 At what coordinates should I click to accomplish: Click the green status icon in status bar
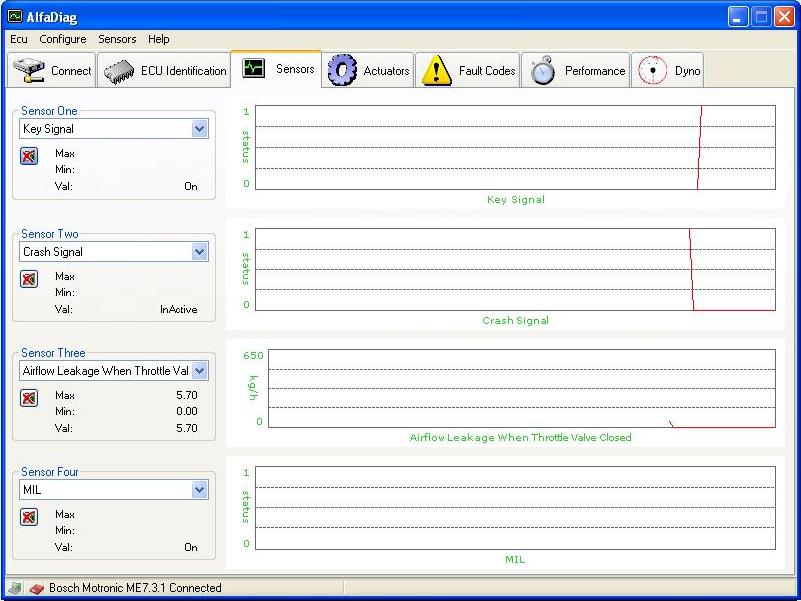tap(15, 588)
